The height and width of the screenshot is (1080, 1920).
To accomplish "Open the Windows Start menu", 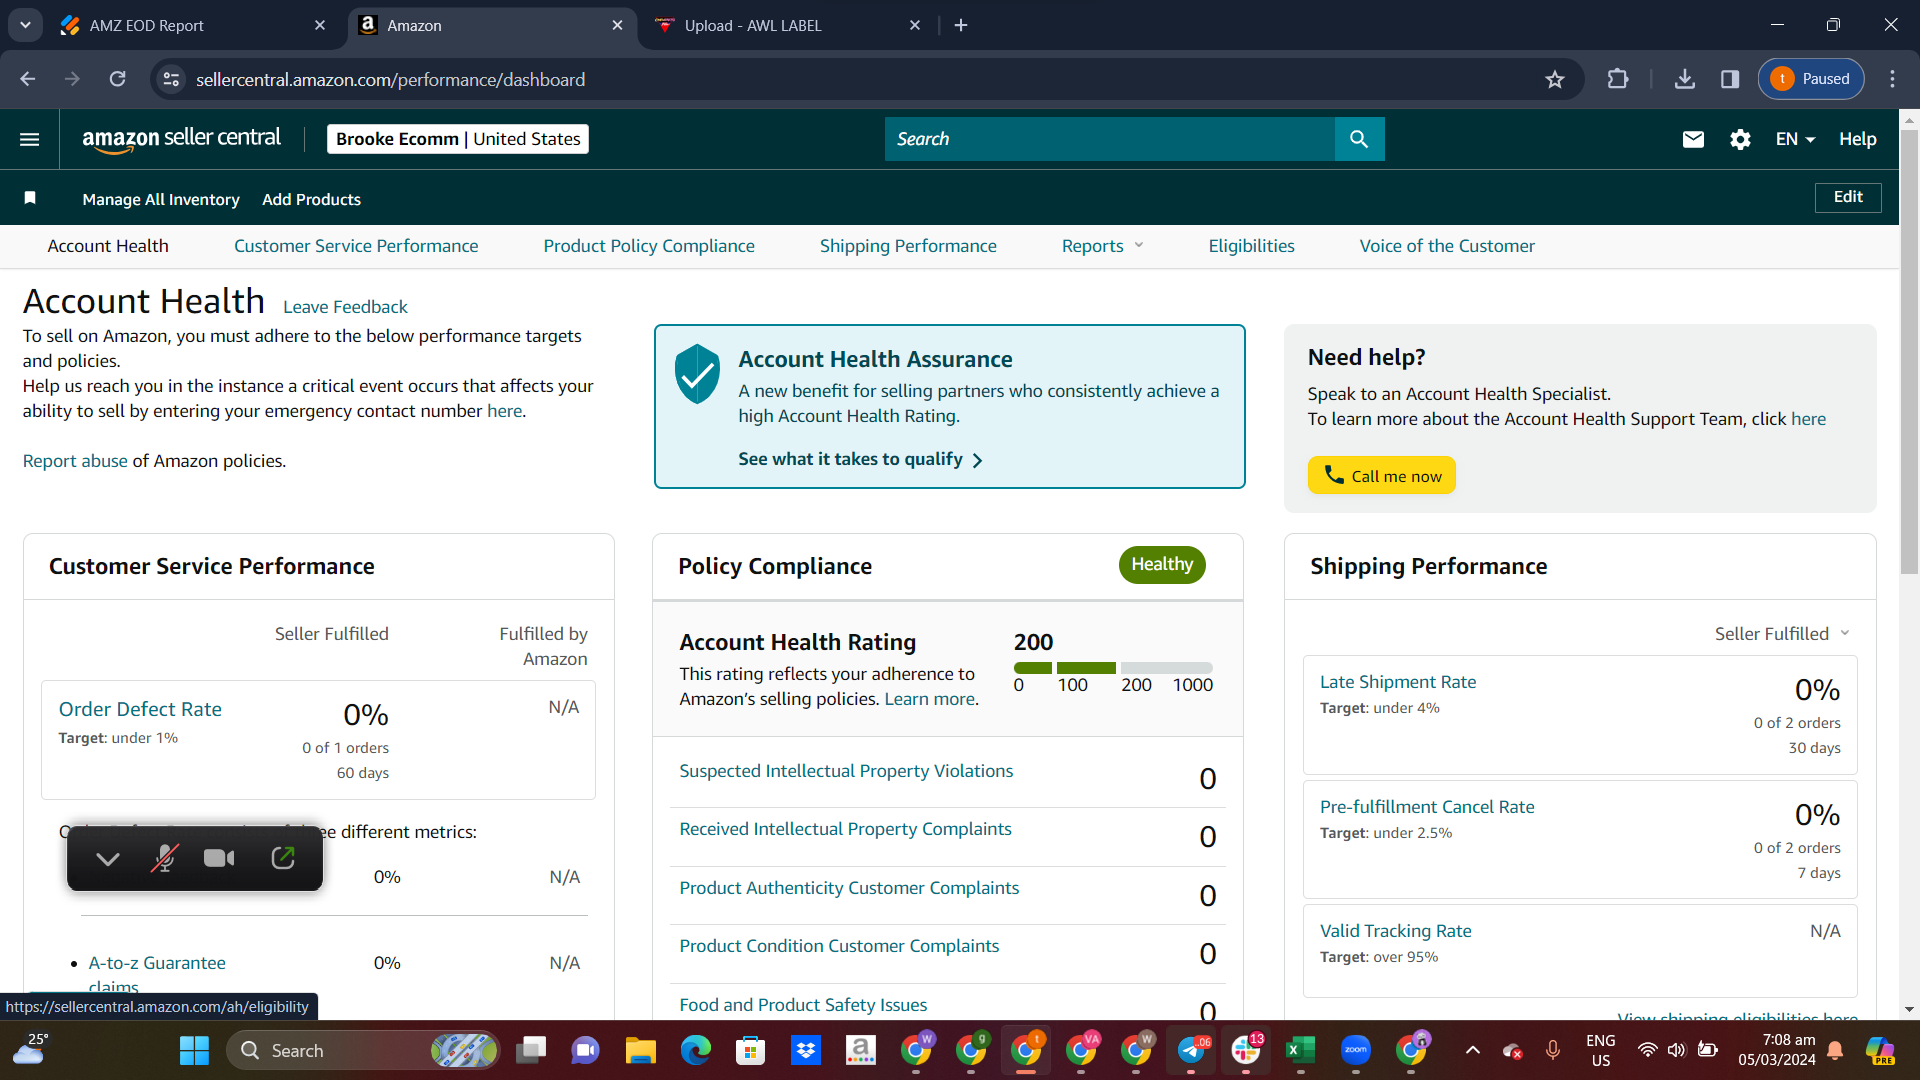I will pyautogui.click(x=194, y=1050).
